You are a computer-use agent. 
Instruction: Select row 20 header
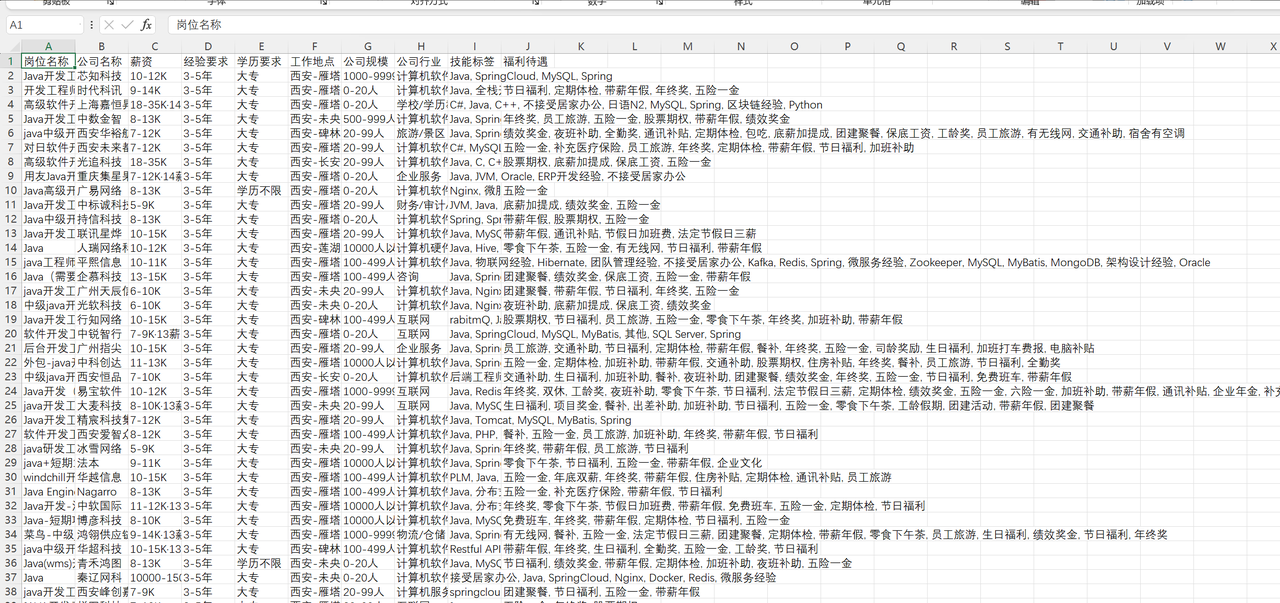(10, 334)
